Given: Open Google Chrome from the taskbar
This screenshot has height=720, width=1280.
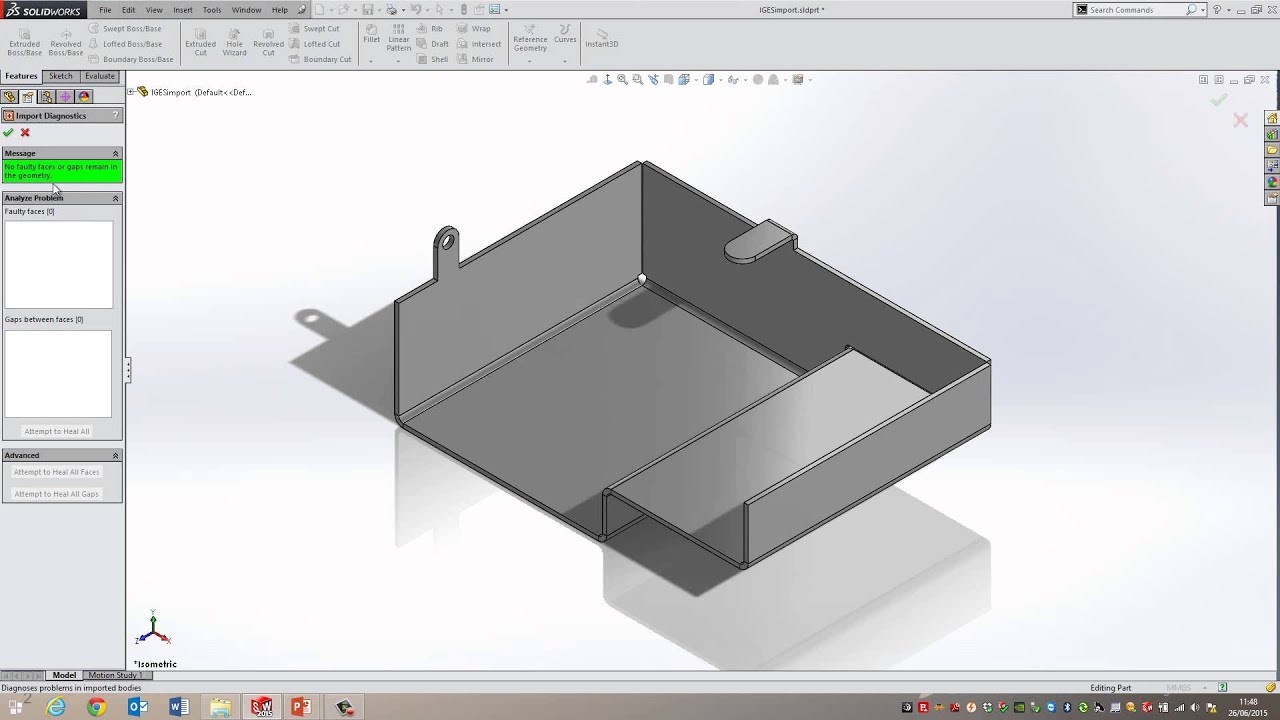Looking at the screenshot, I should coord(96,707).
